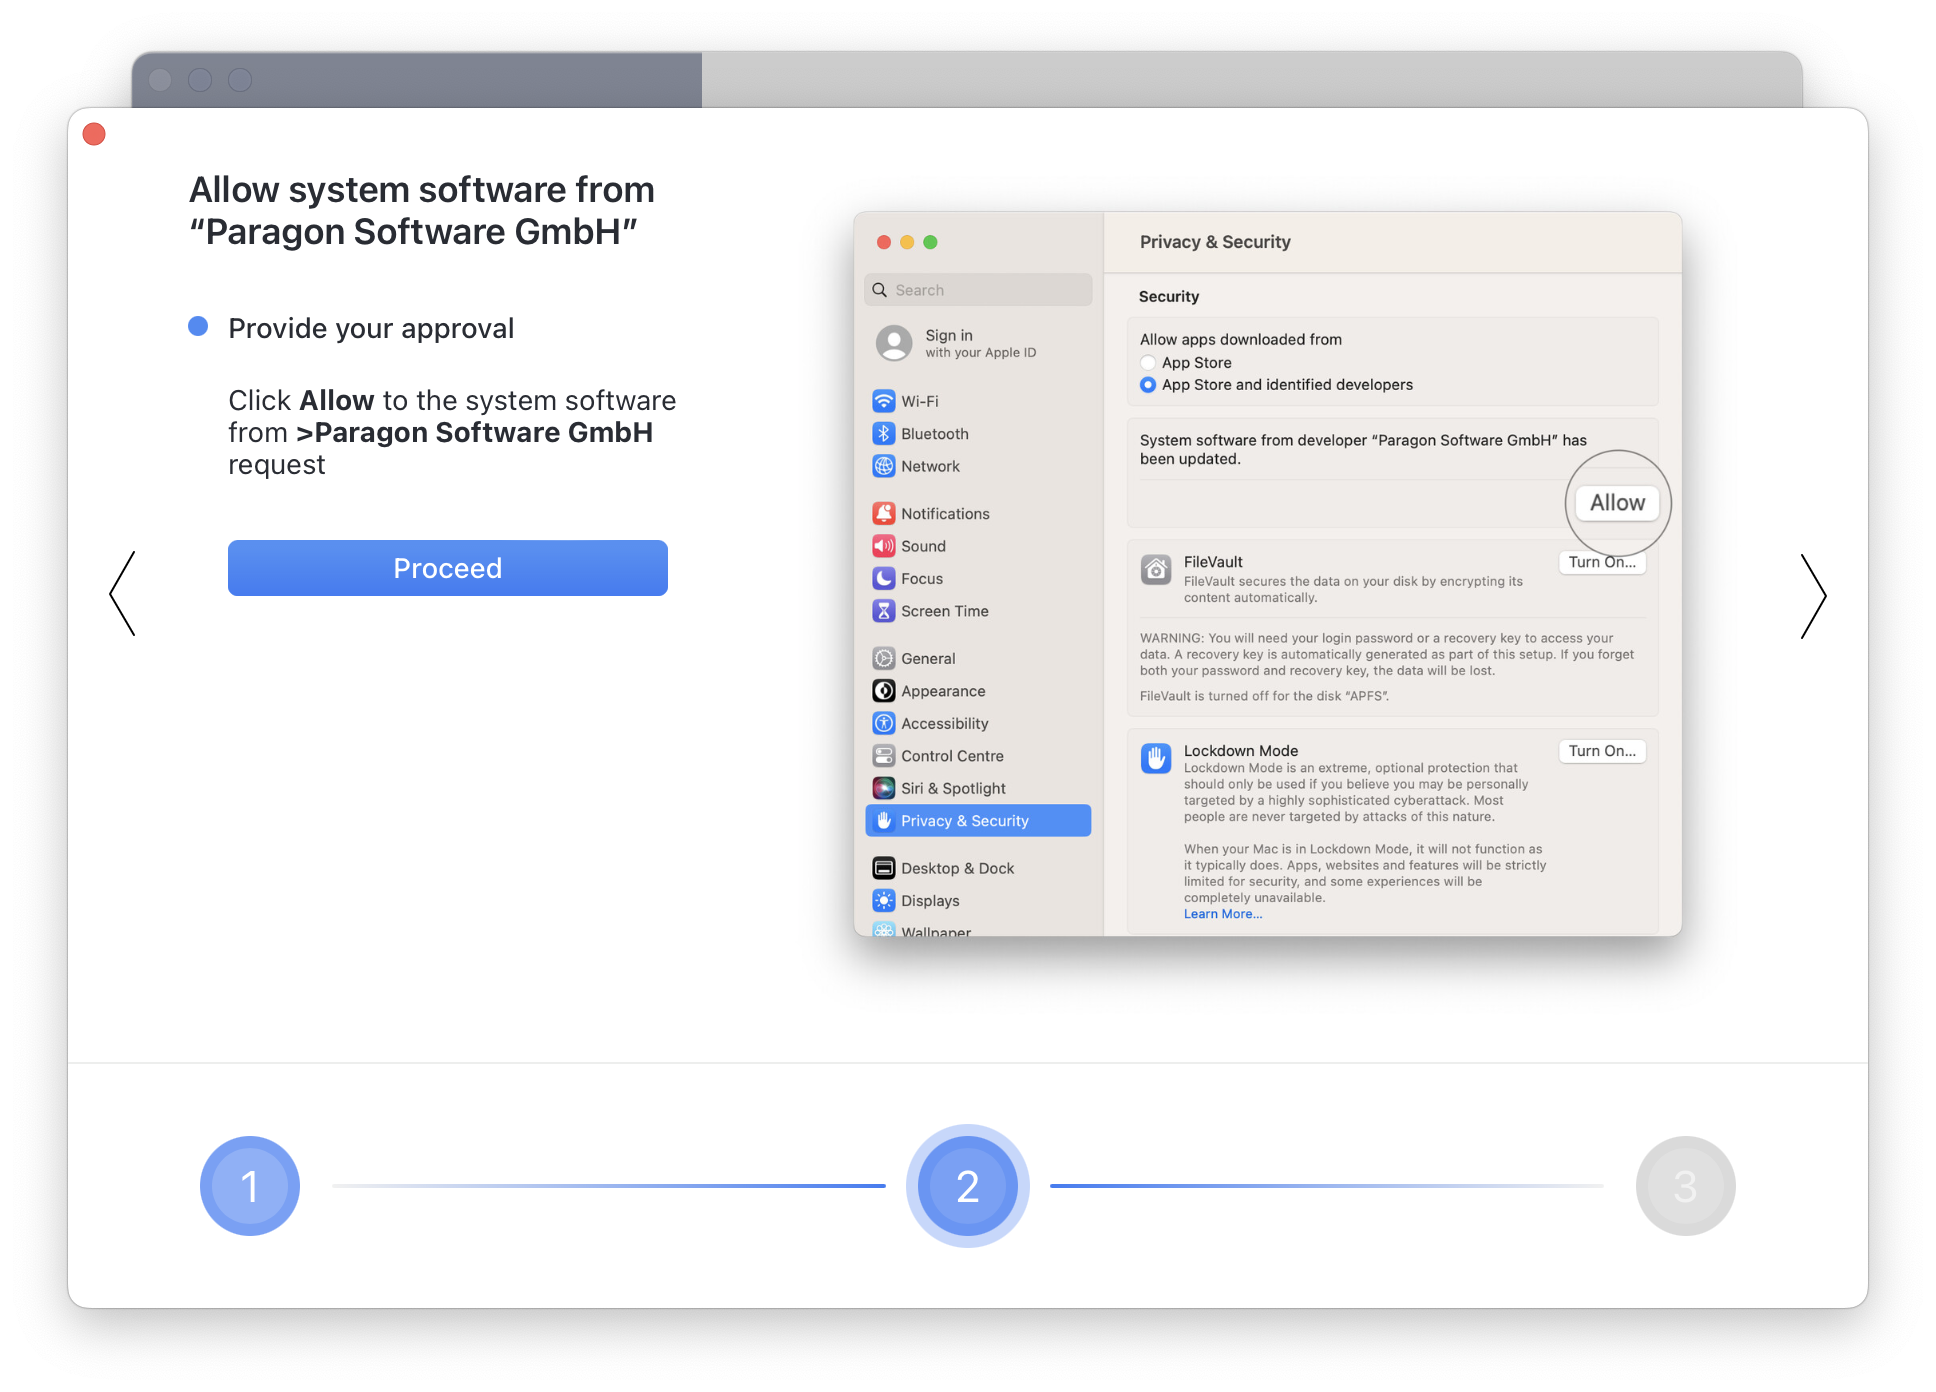Select App Store and identified developers option
The width and height of the screenshot is (1936, 1392).
pyautogui.click(x=1148, y=385)
